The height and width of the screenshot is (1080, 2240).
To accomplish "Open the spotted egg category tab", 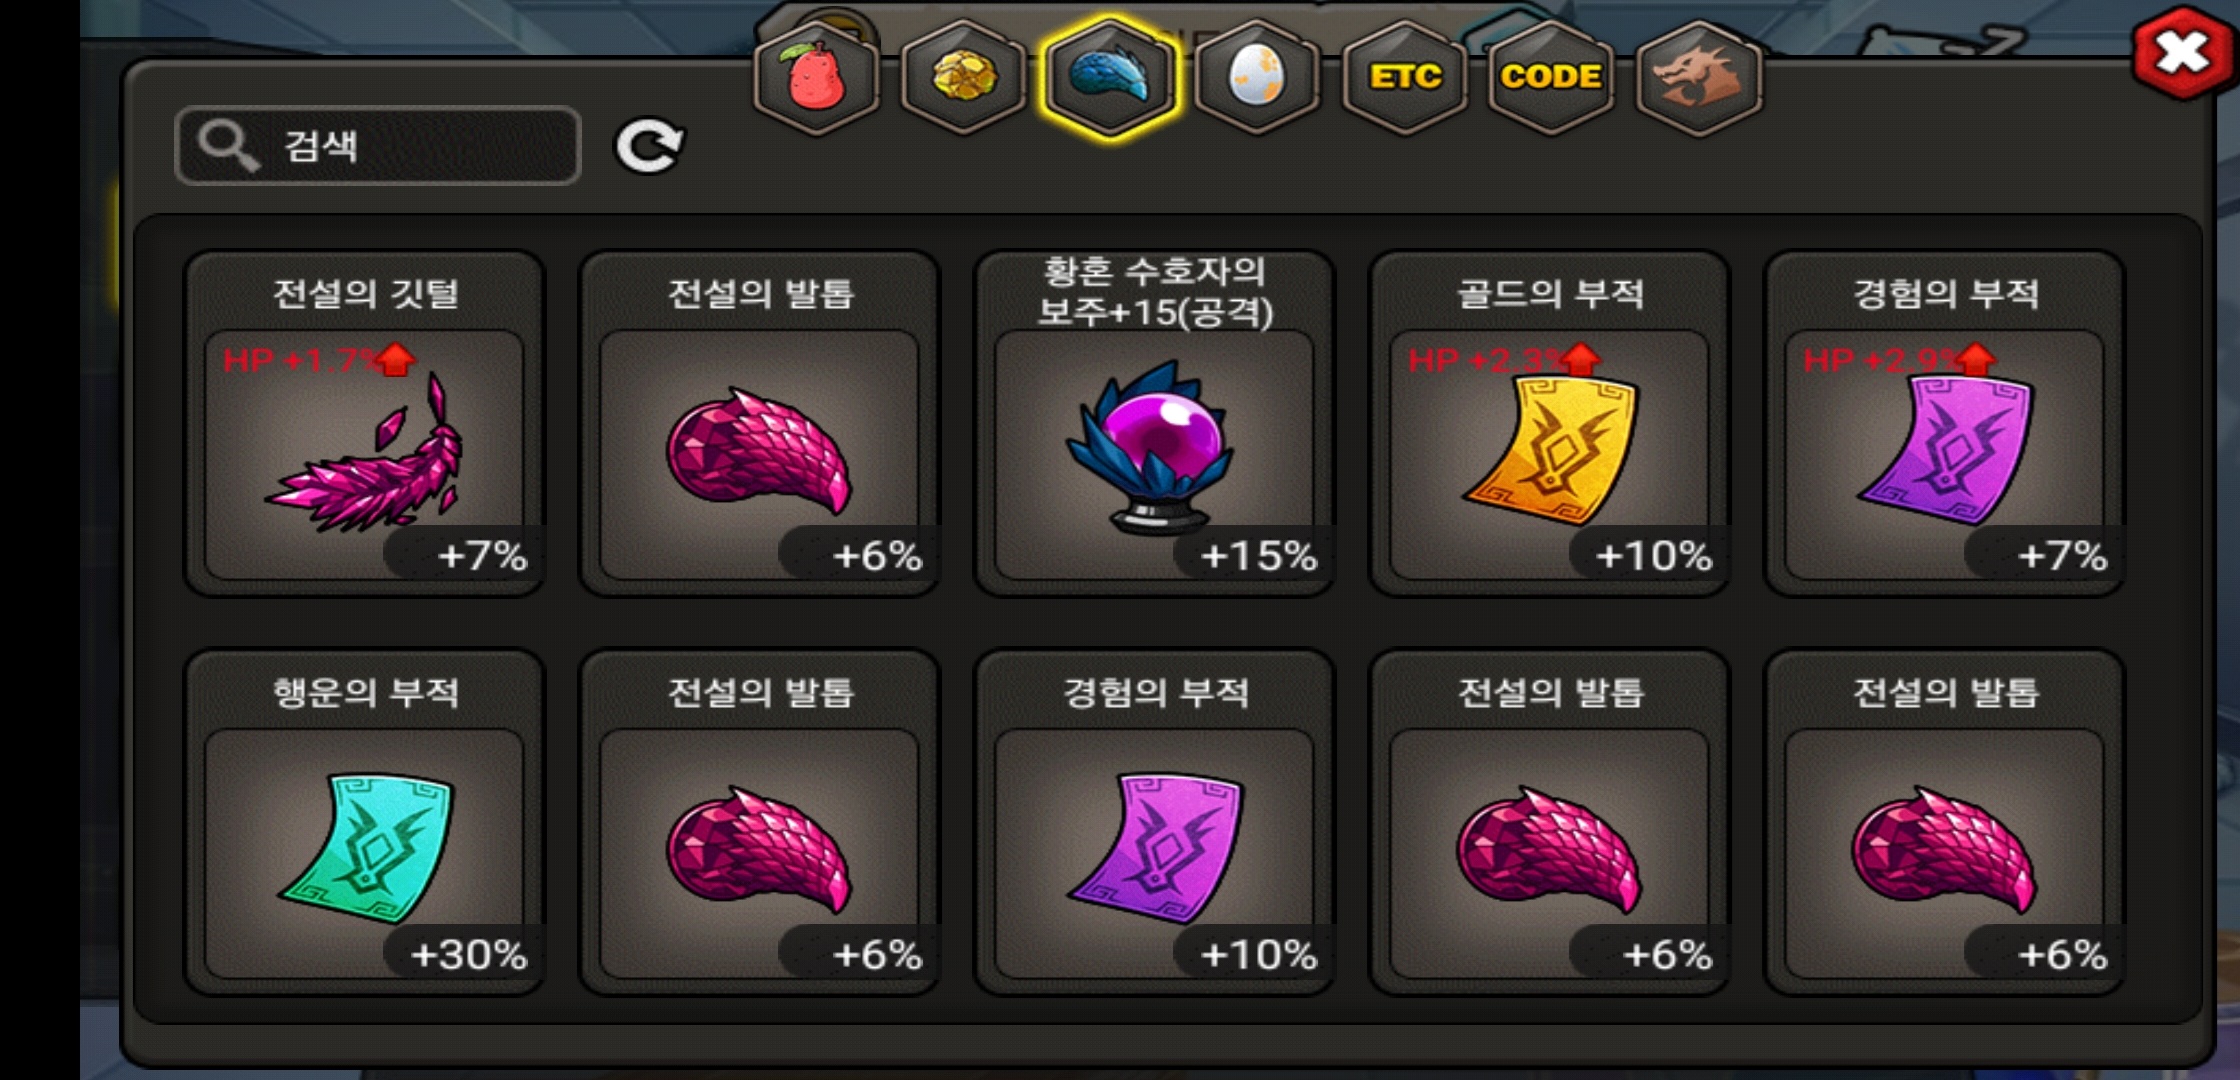I will tap(1256, 78).
